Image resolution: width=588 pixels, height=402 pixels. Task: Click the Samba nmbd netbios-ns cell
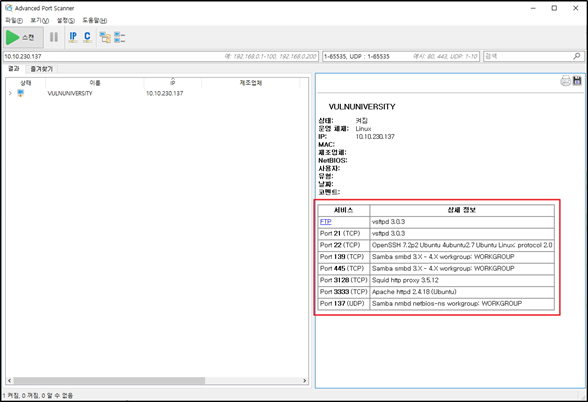click(x=462, y=303)
